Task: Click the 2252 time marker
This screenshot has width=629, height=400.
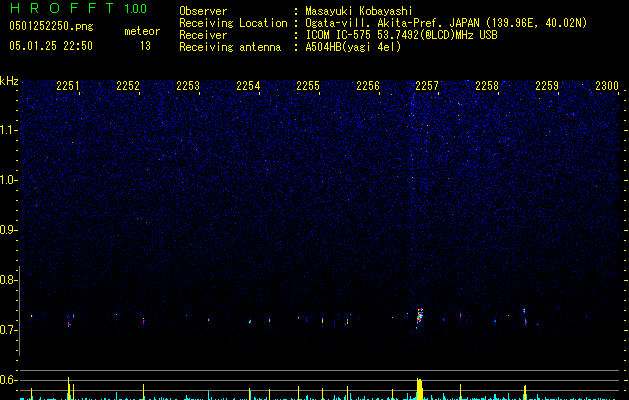Action: (x=128, y=86)
